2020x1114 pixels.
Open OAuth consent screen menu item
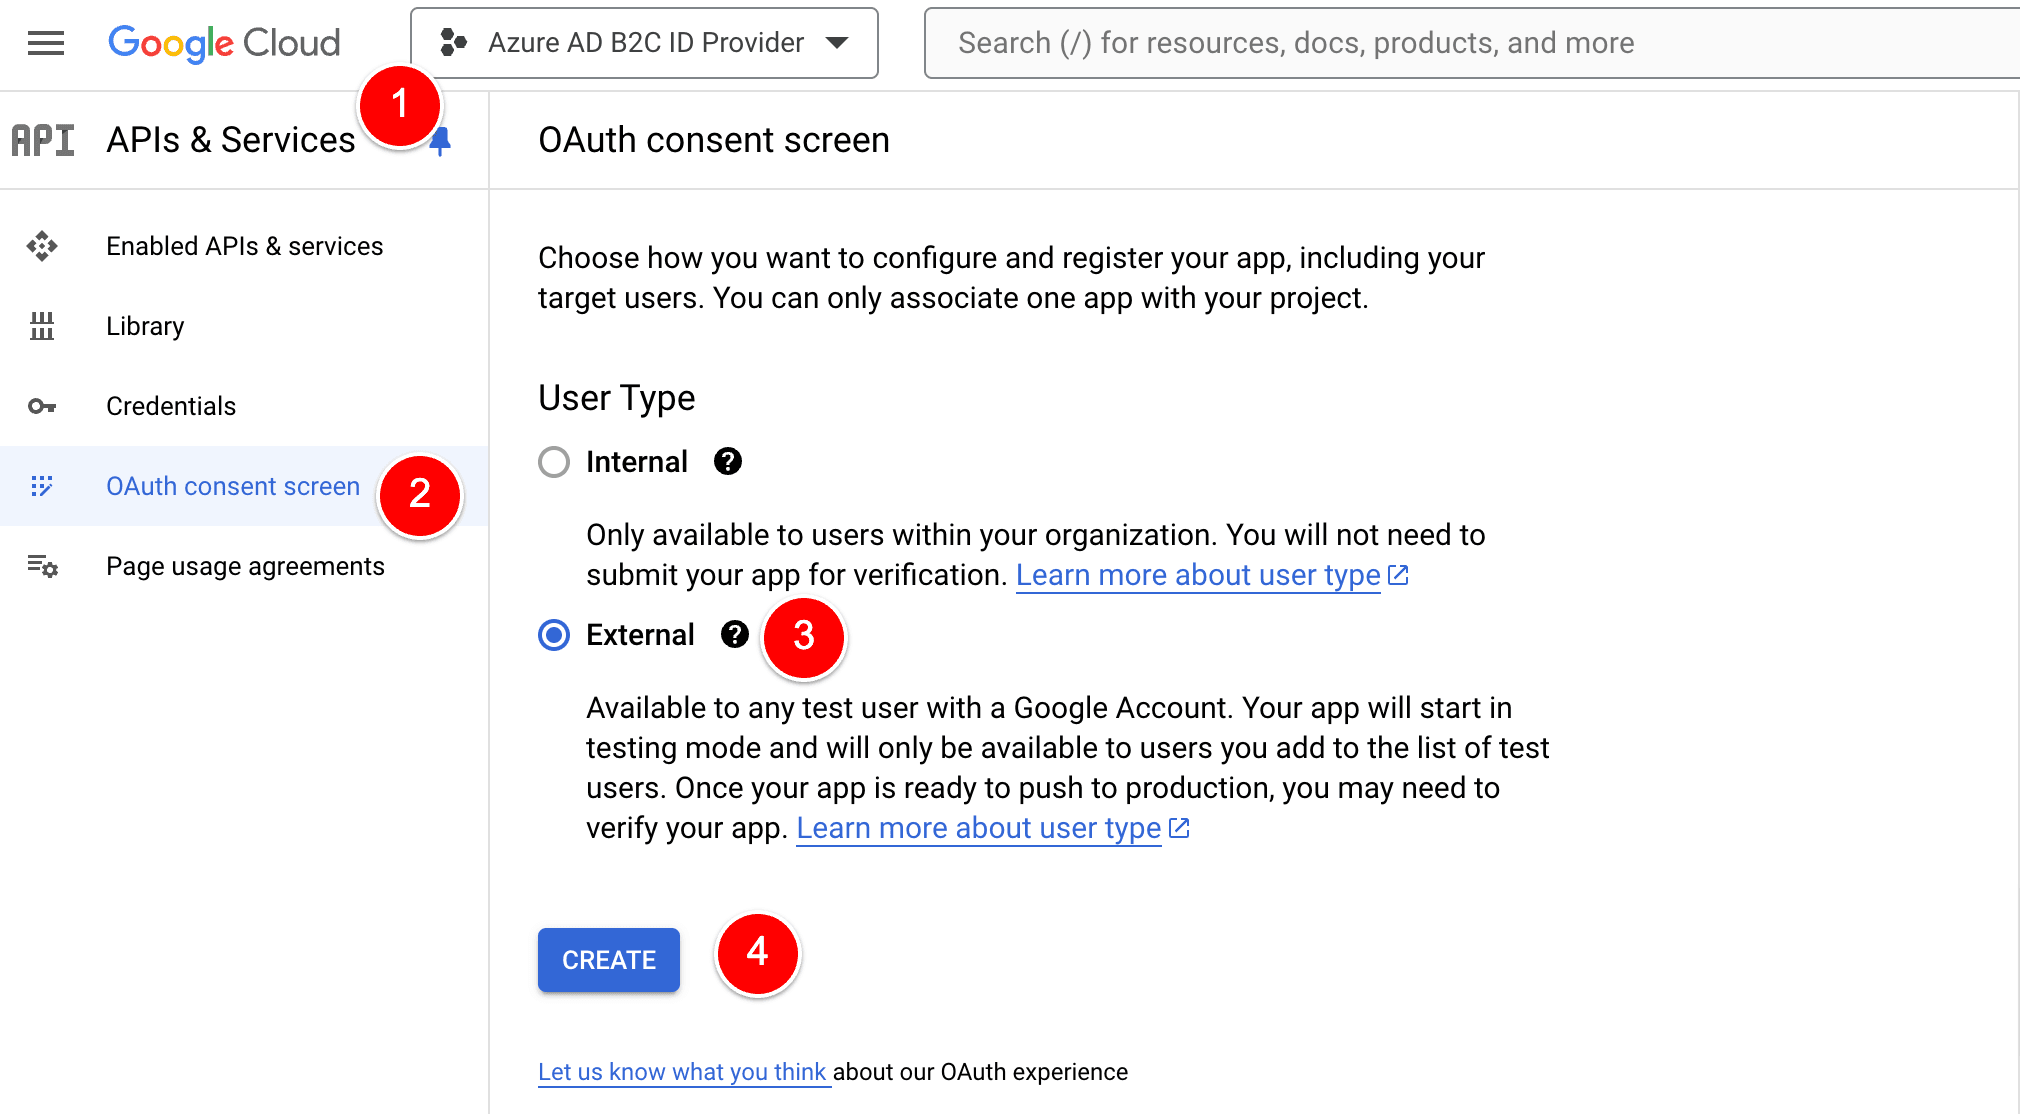pos(233,486)
